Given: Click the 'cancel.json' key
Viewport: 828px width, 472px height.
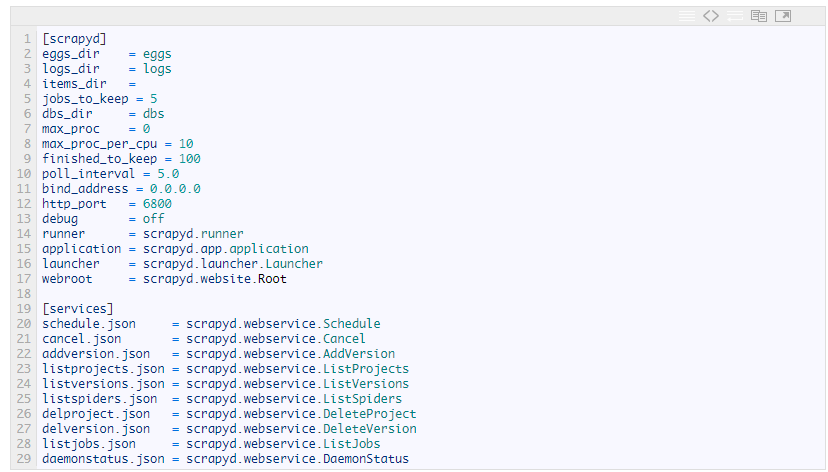Looking at the screenshot, I should pos(82,338).
